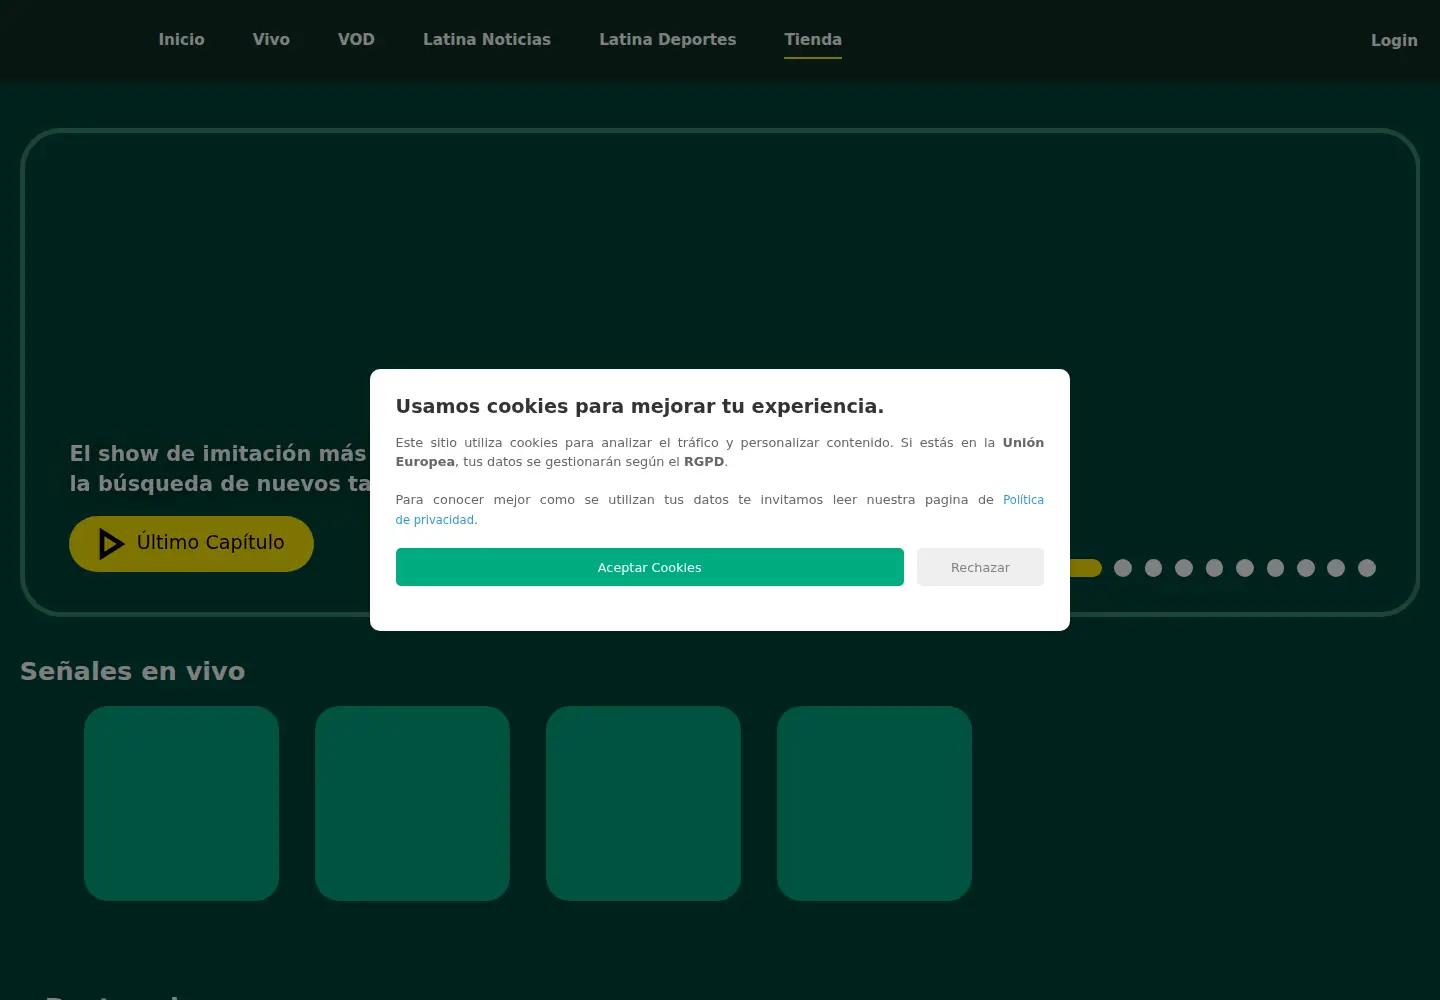Select the Tienda nav item
The height and width of the screenshot is (1000, 1440).
pyautogui.click(x=813, y=40)
